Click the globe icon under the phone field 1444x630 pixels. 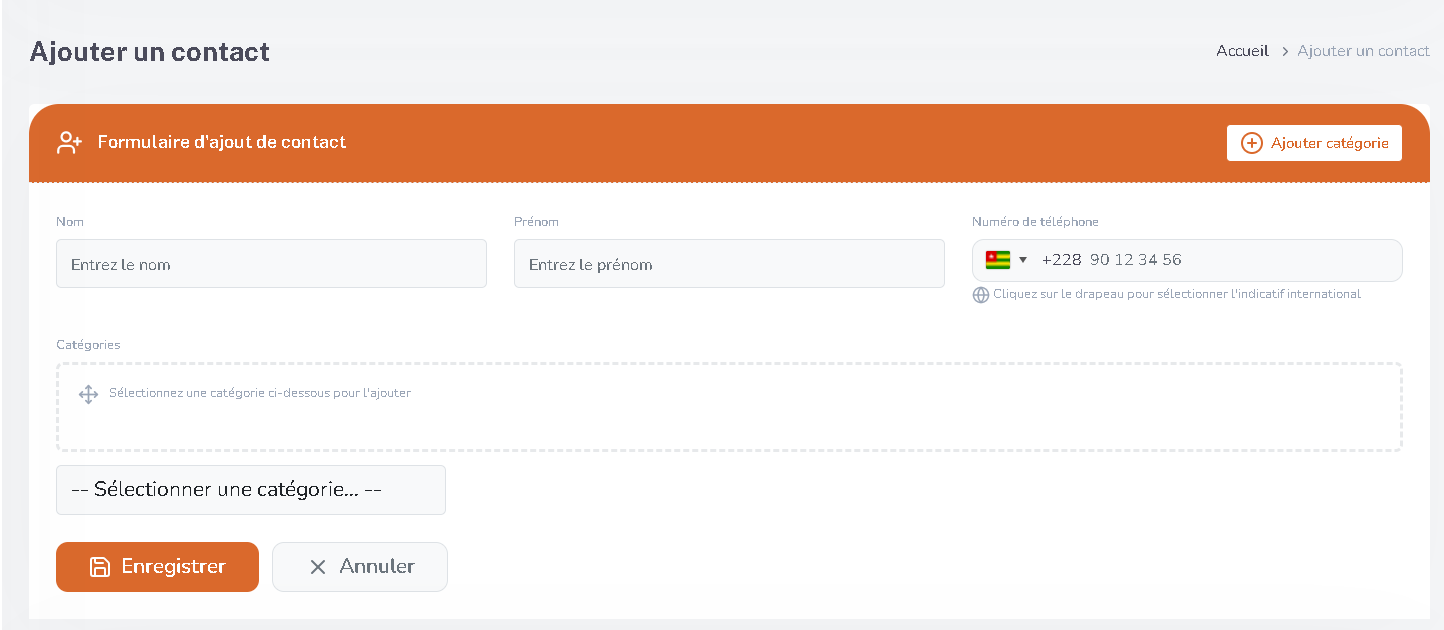(981, 295)
